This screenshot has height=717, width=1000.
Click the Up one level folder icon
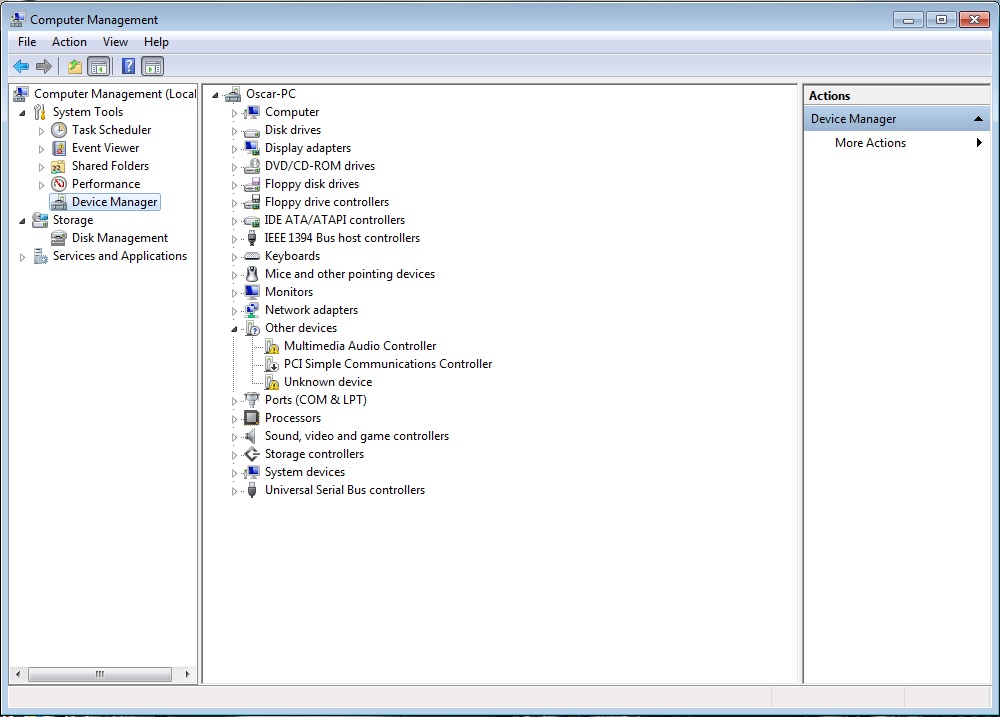pyautogui.click(x=75, y=66)
